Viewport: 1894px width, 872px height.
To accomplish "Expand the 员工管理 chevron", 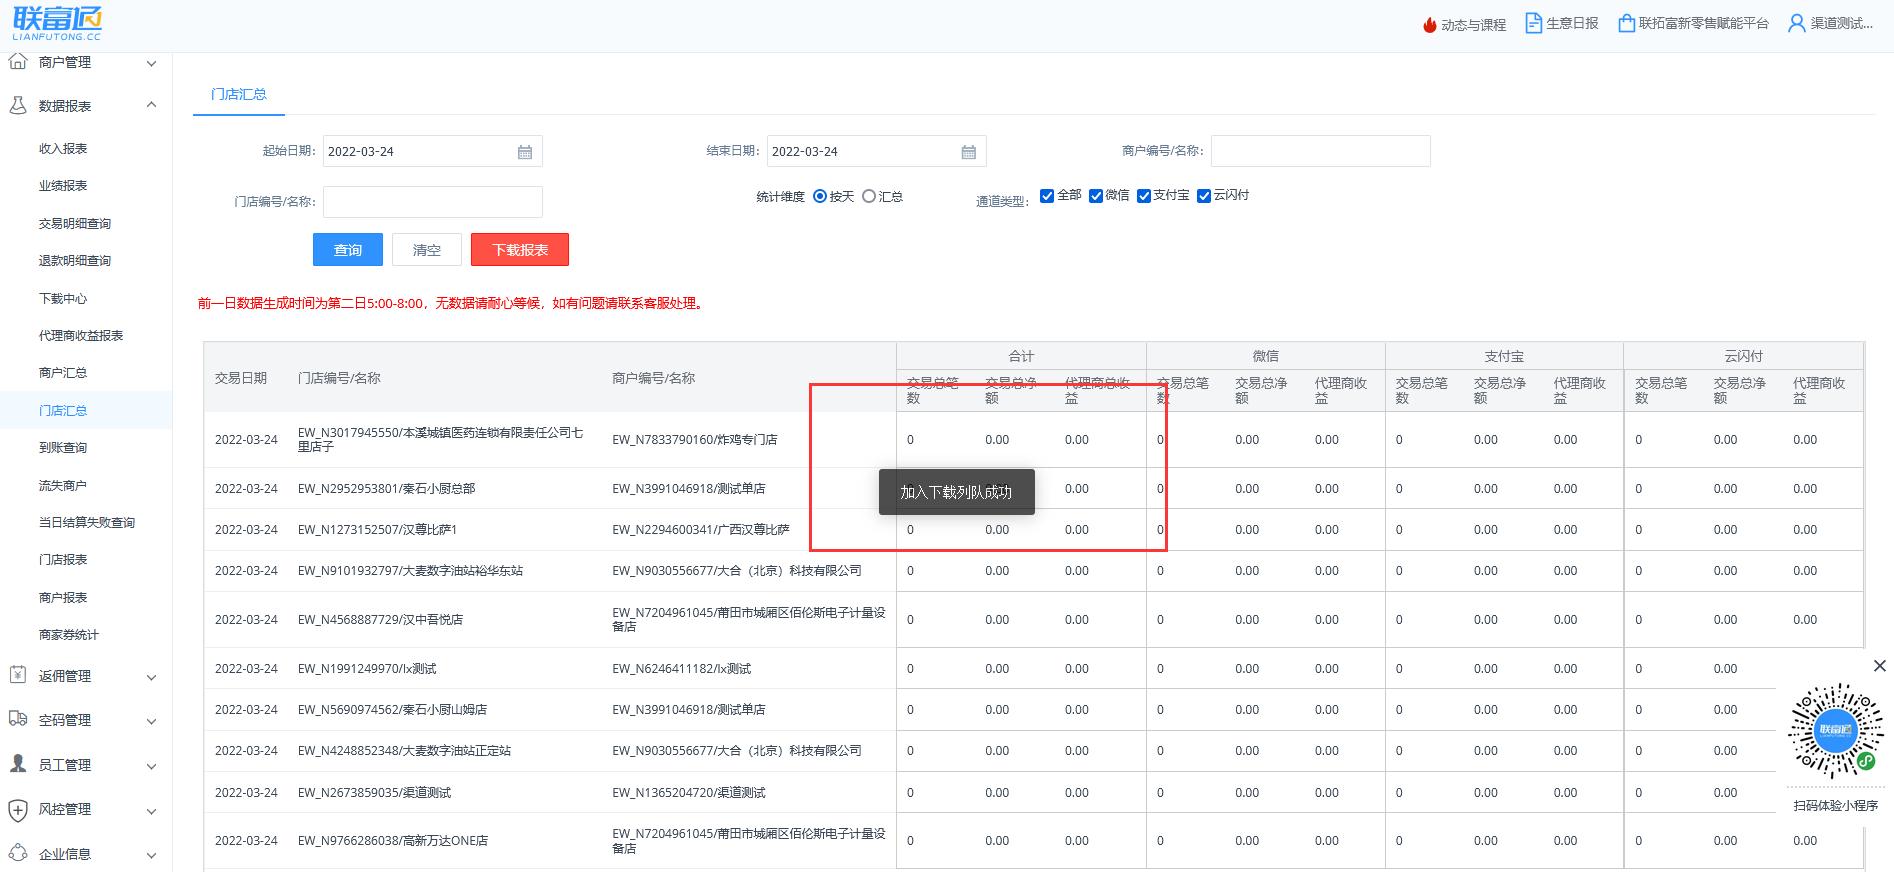I will point(151,766).
